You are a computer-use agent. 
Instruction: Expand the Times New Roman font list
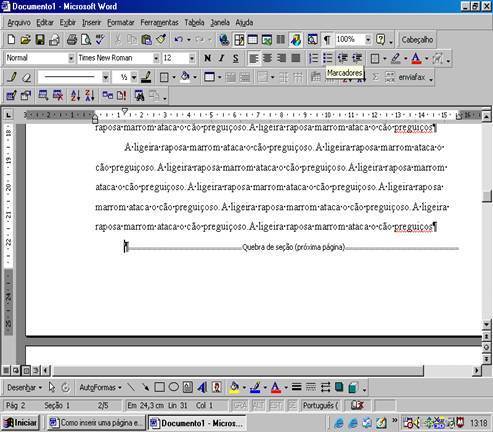click(x=156, y=58)
